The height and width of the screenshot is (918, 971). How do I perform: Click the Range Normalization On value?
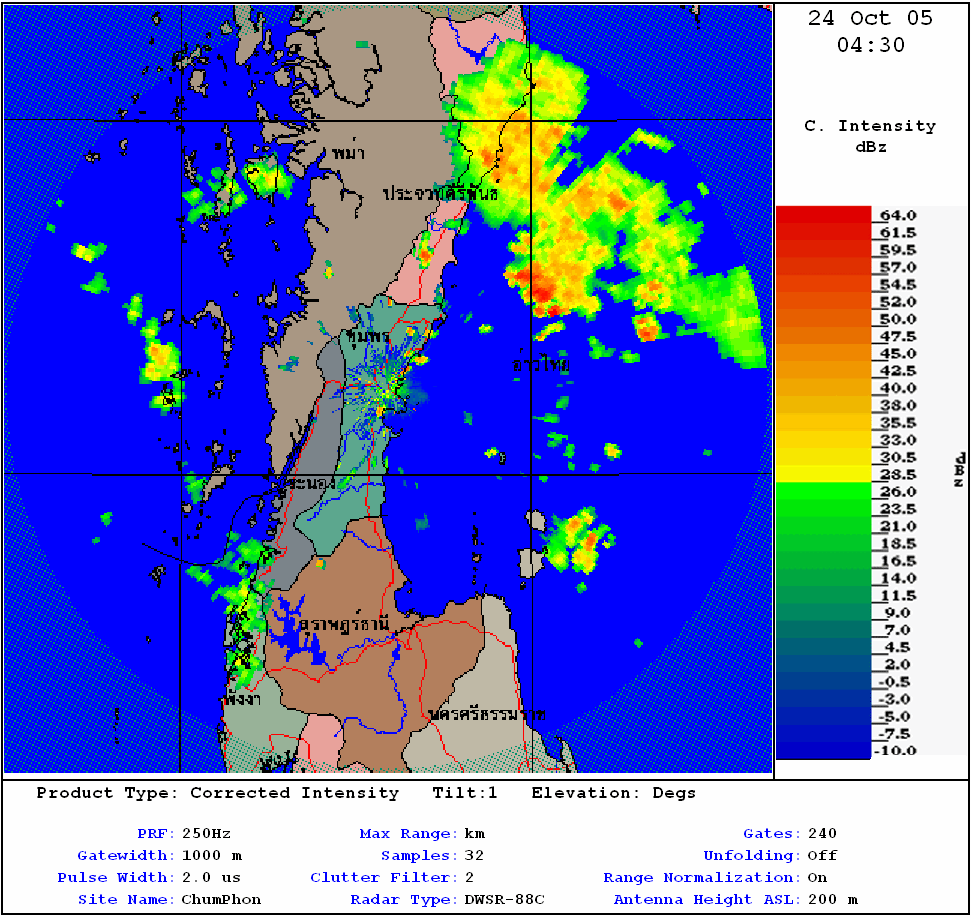click(x=817, y=877)
